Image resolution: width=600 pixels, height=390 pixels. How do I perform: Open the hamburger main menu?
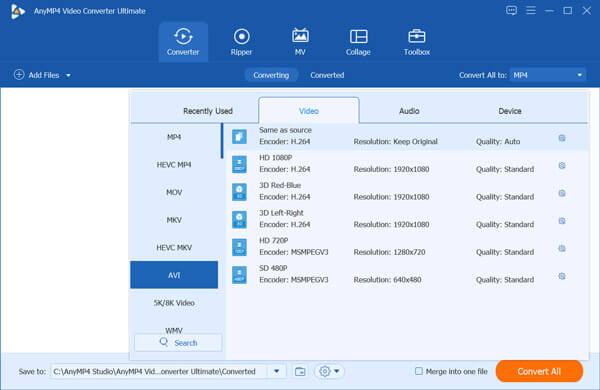point(531,10)
